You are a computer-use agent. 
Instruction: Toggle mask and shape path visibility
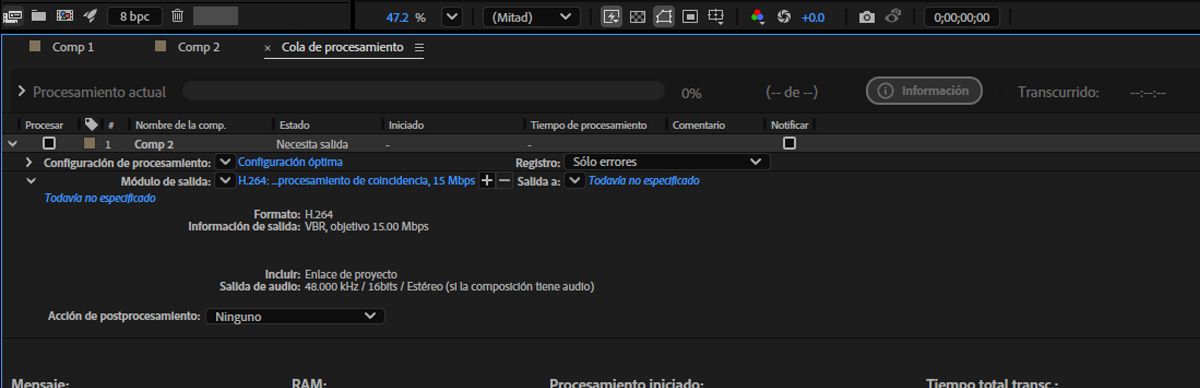[x=663, y=17]
